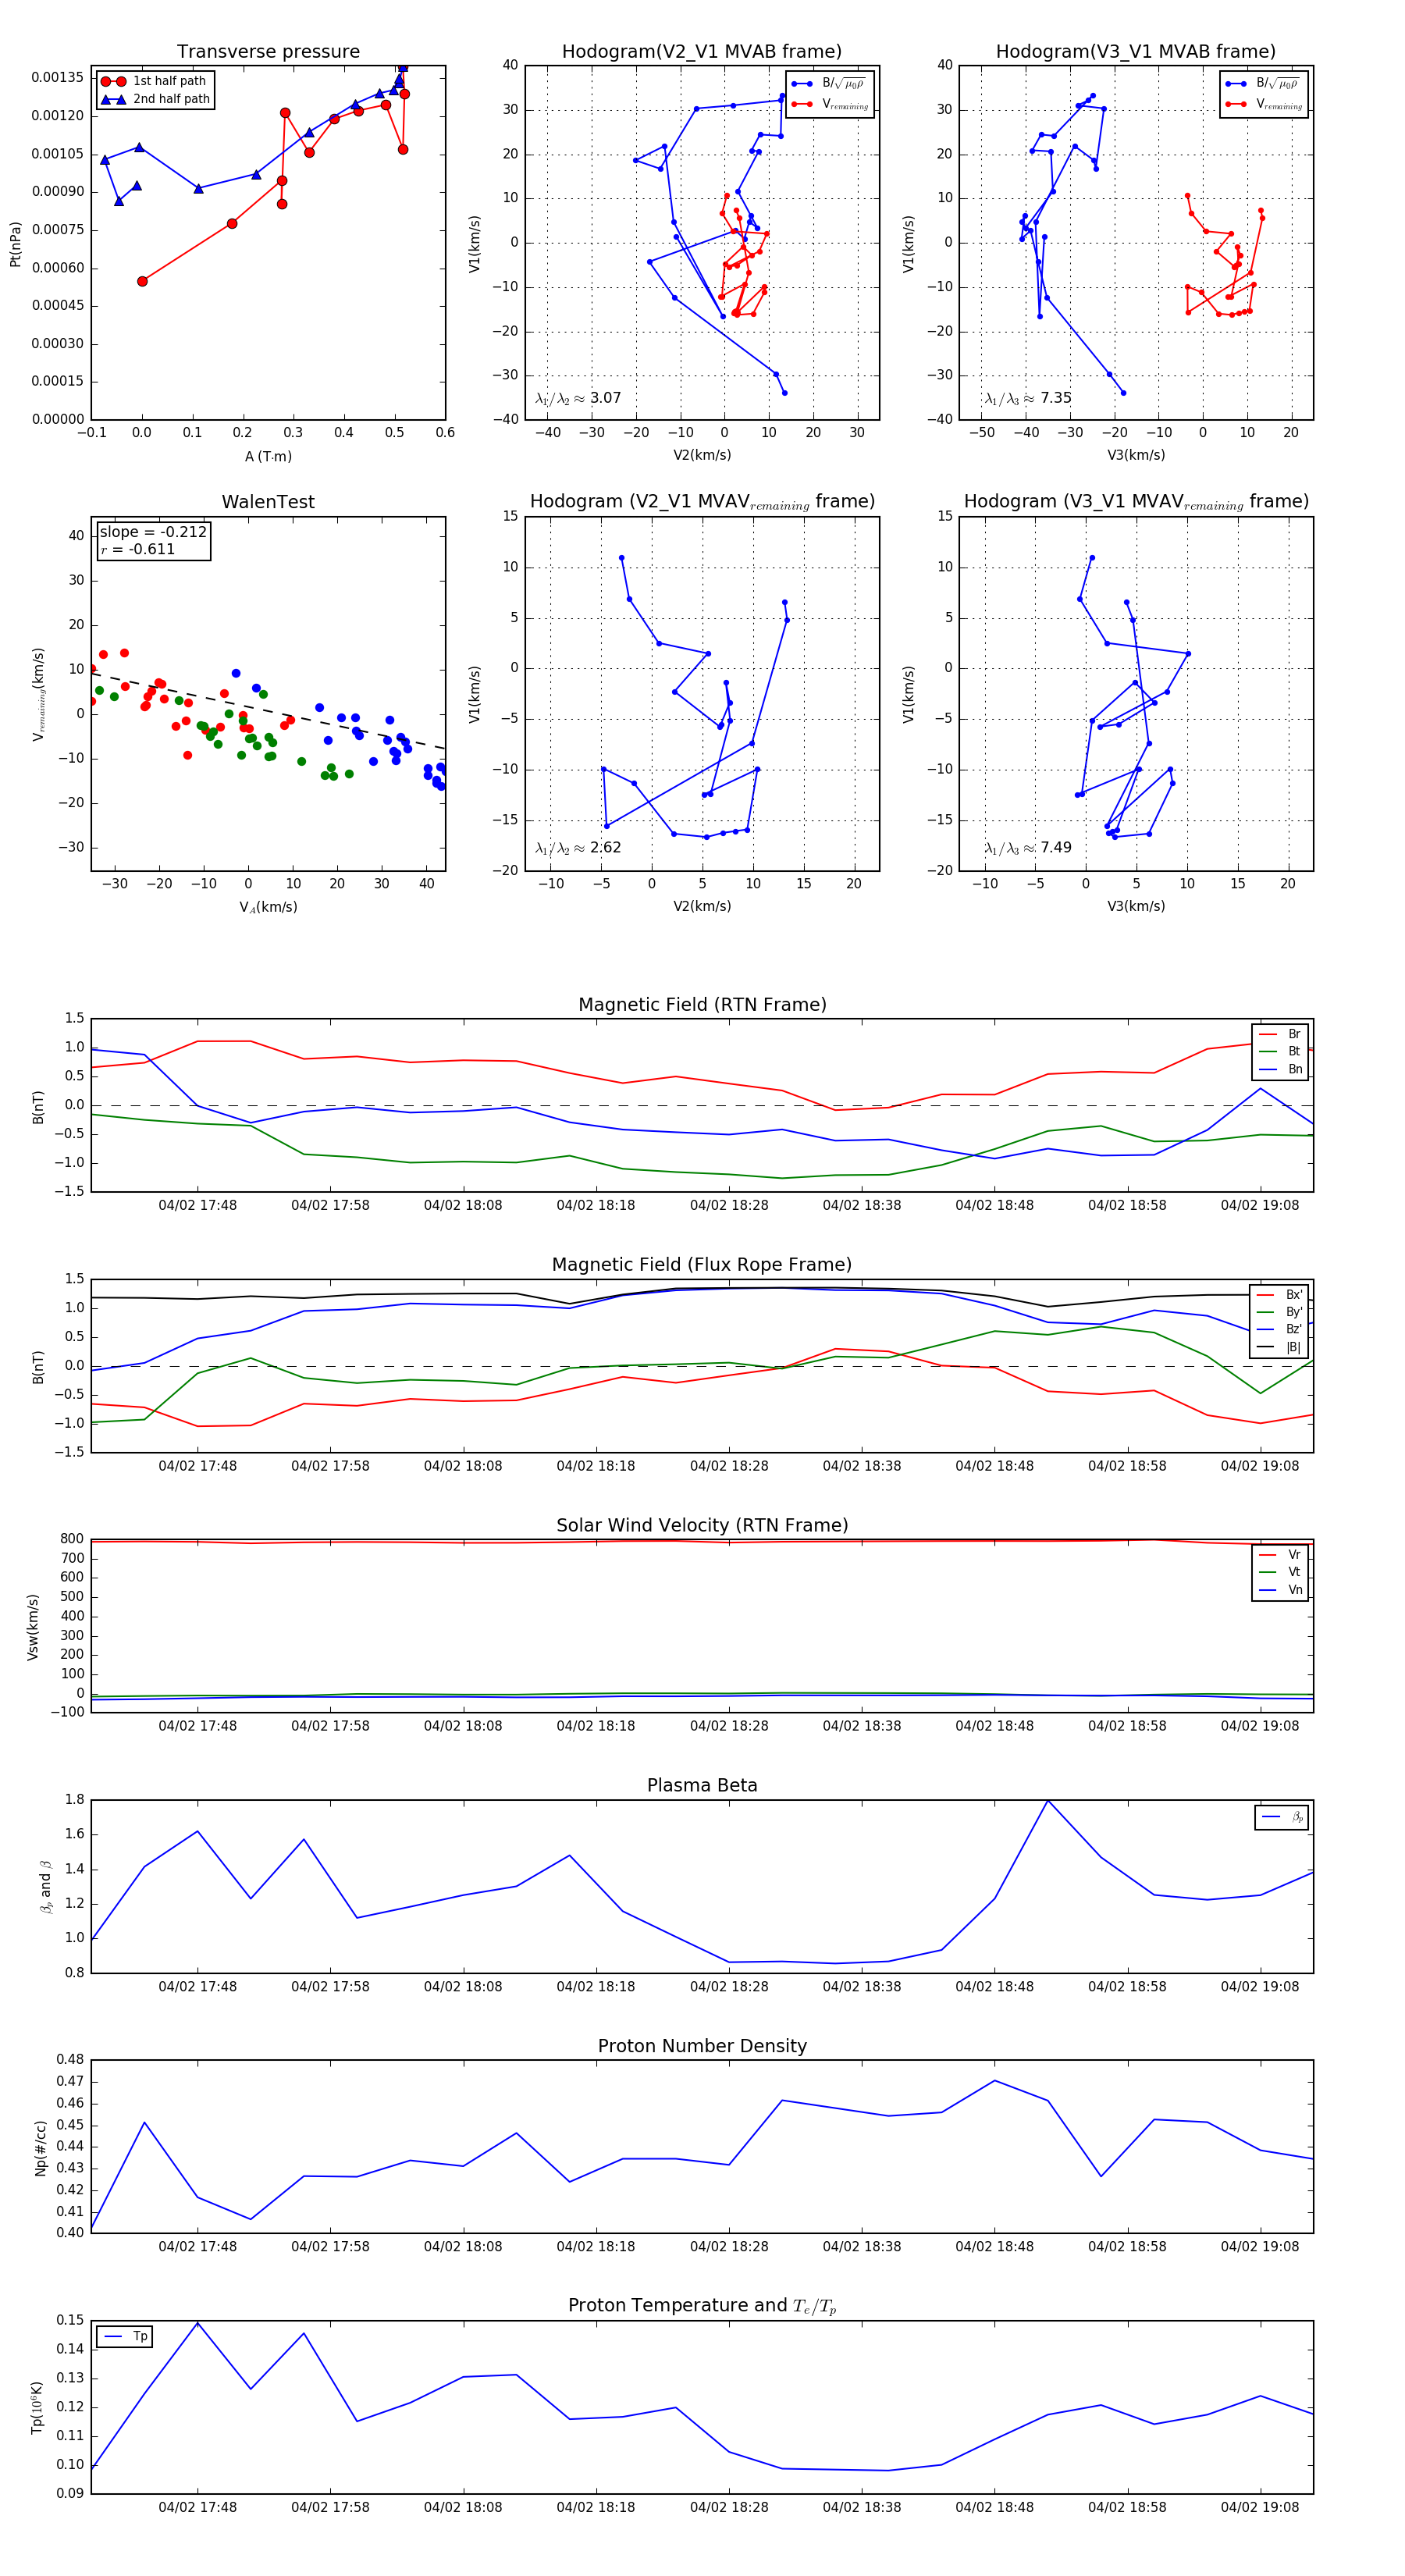Click the 'Plasma Beta' plot title
The height and width of the screenshot is (2576, 1405).
coord(702,1785)
